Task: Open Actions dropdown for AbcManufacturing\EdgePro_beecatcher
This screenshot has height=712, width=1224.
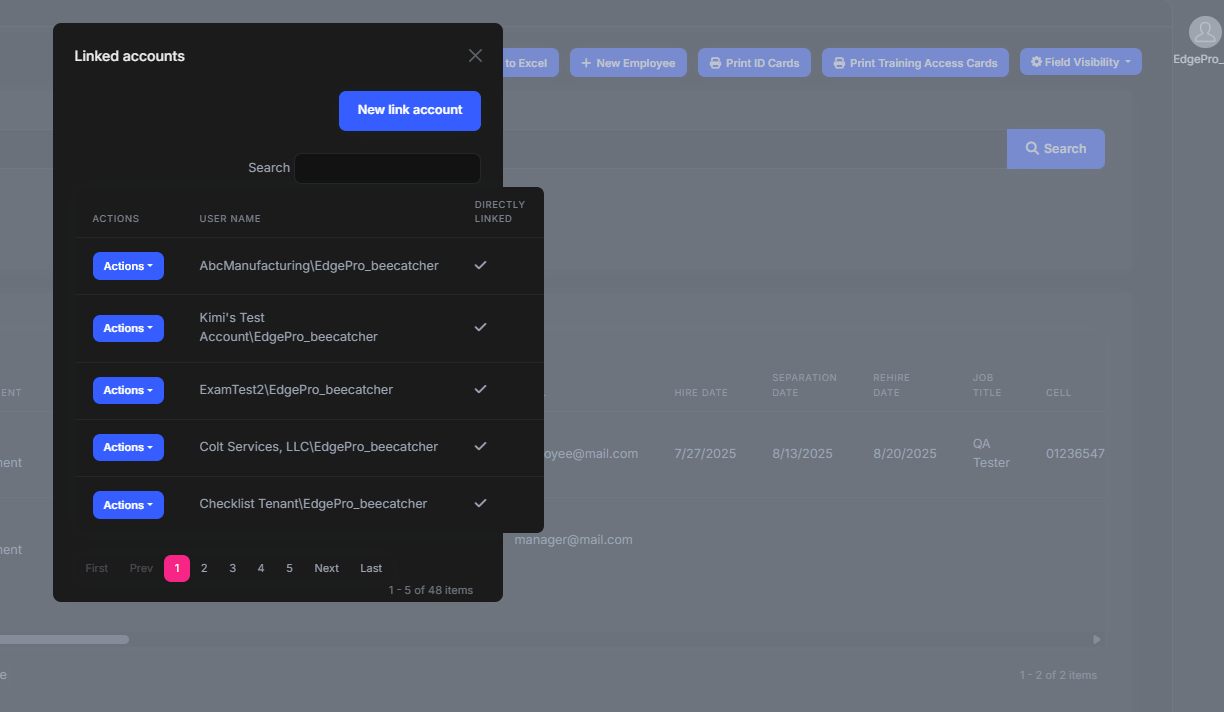Action: coord(128,266)
